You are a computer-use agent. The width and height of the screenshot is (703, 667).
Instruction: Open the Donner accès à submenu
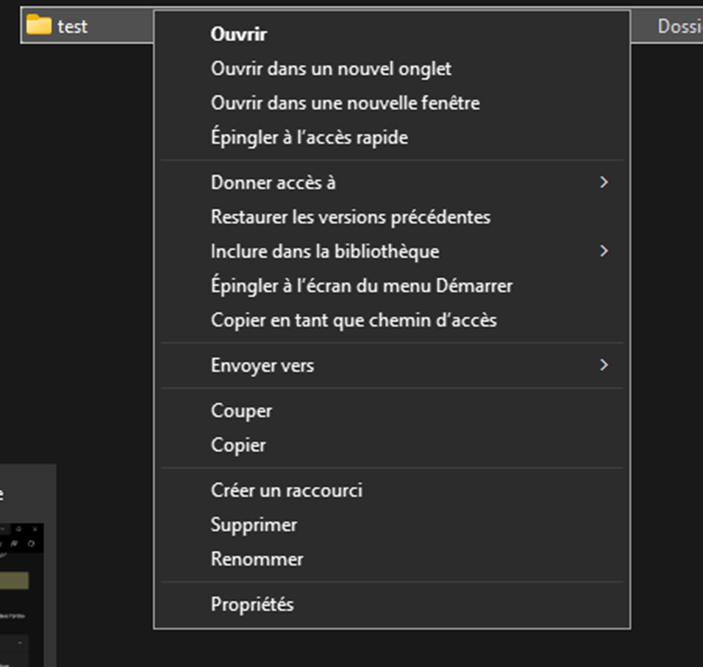(x=392, y=182)
